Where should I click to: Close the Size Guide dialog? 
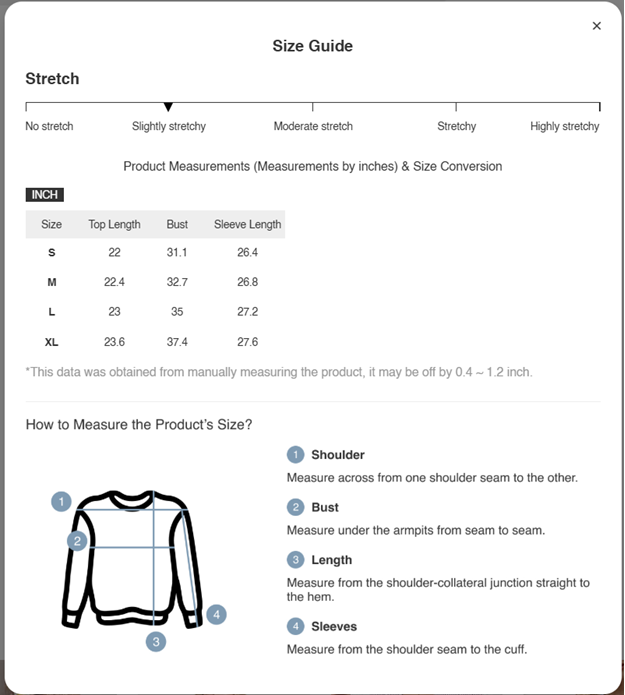coord(597,26)
